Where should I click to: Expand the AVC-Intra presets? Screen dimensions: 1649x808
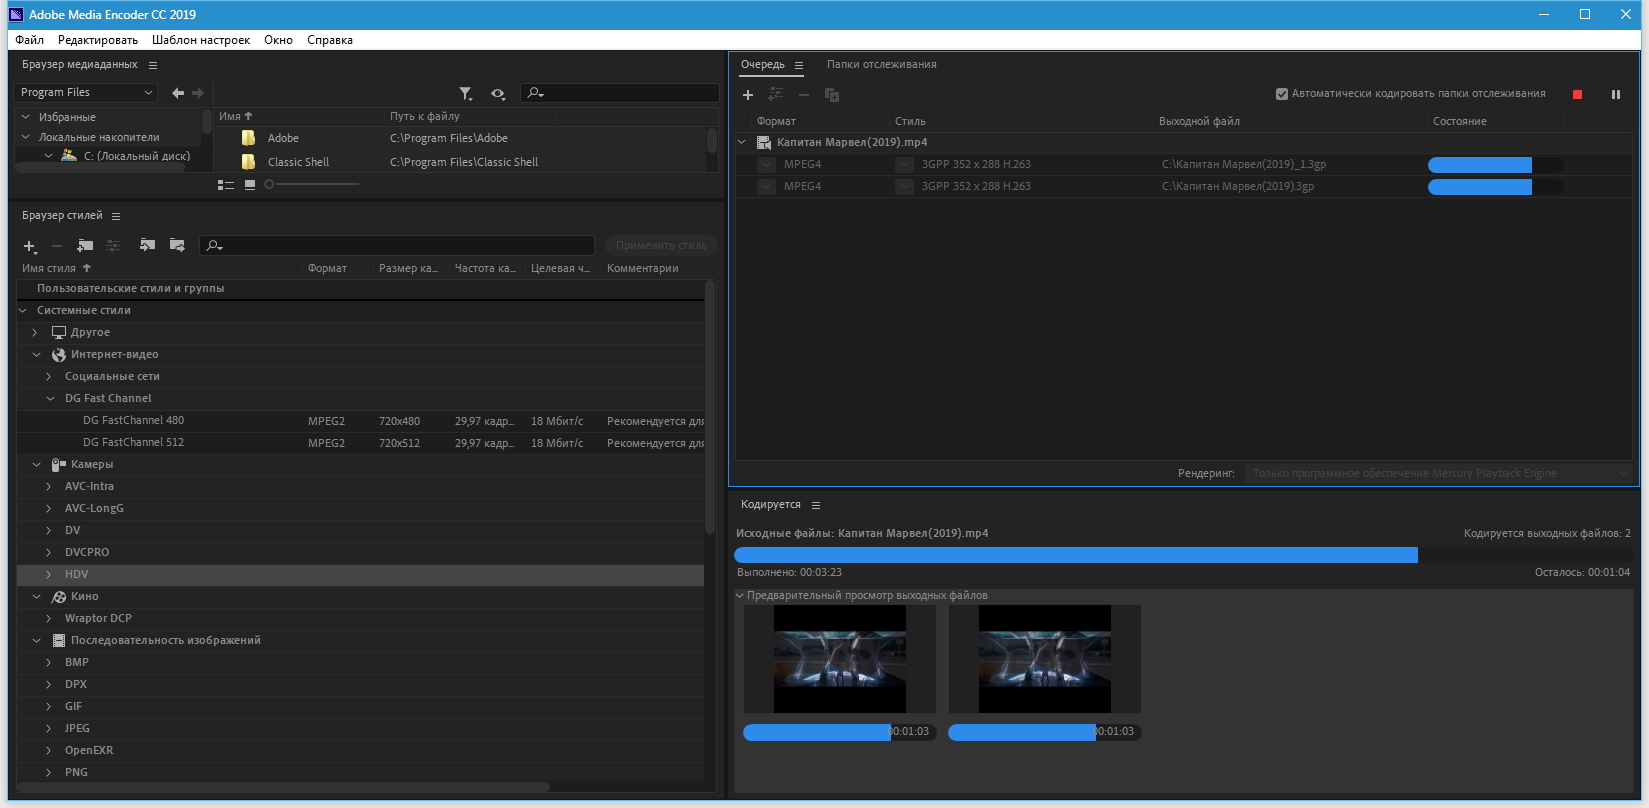click(x=49, y=487)
